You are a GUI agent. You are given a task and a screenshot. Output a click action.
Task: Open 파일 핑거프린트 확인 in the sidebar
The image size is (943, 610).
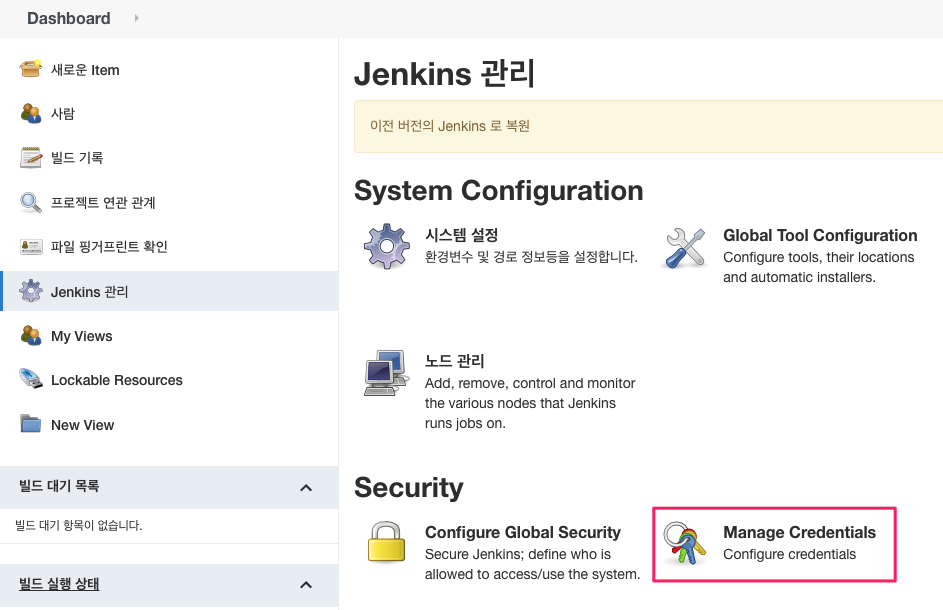pyautogui.click(x=109, y=247)
